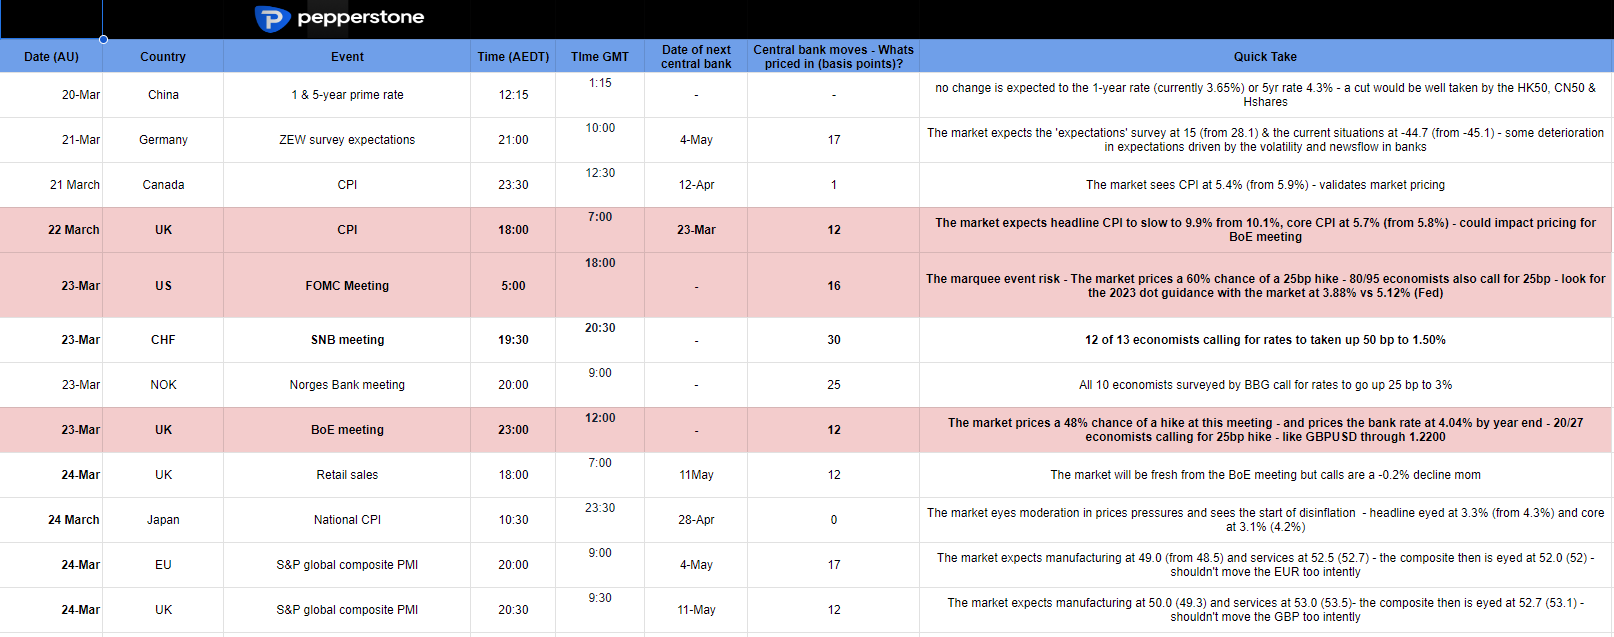Screen dimensions: 1614x637
Task: Select the Japan country cell
Action: tap(163, 520)
